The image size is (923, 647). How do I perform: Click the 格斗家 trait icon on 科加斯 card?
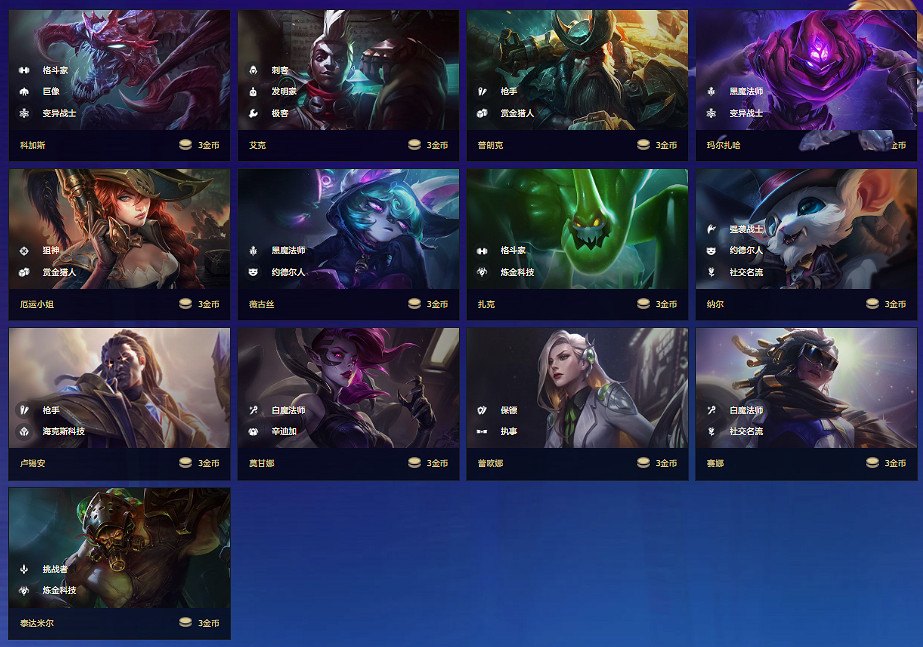(x=24, y=70)
